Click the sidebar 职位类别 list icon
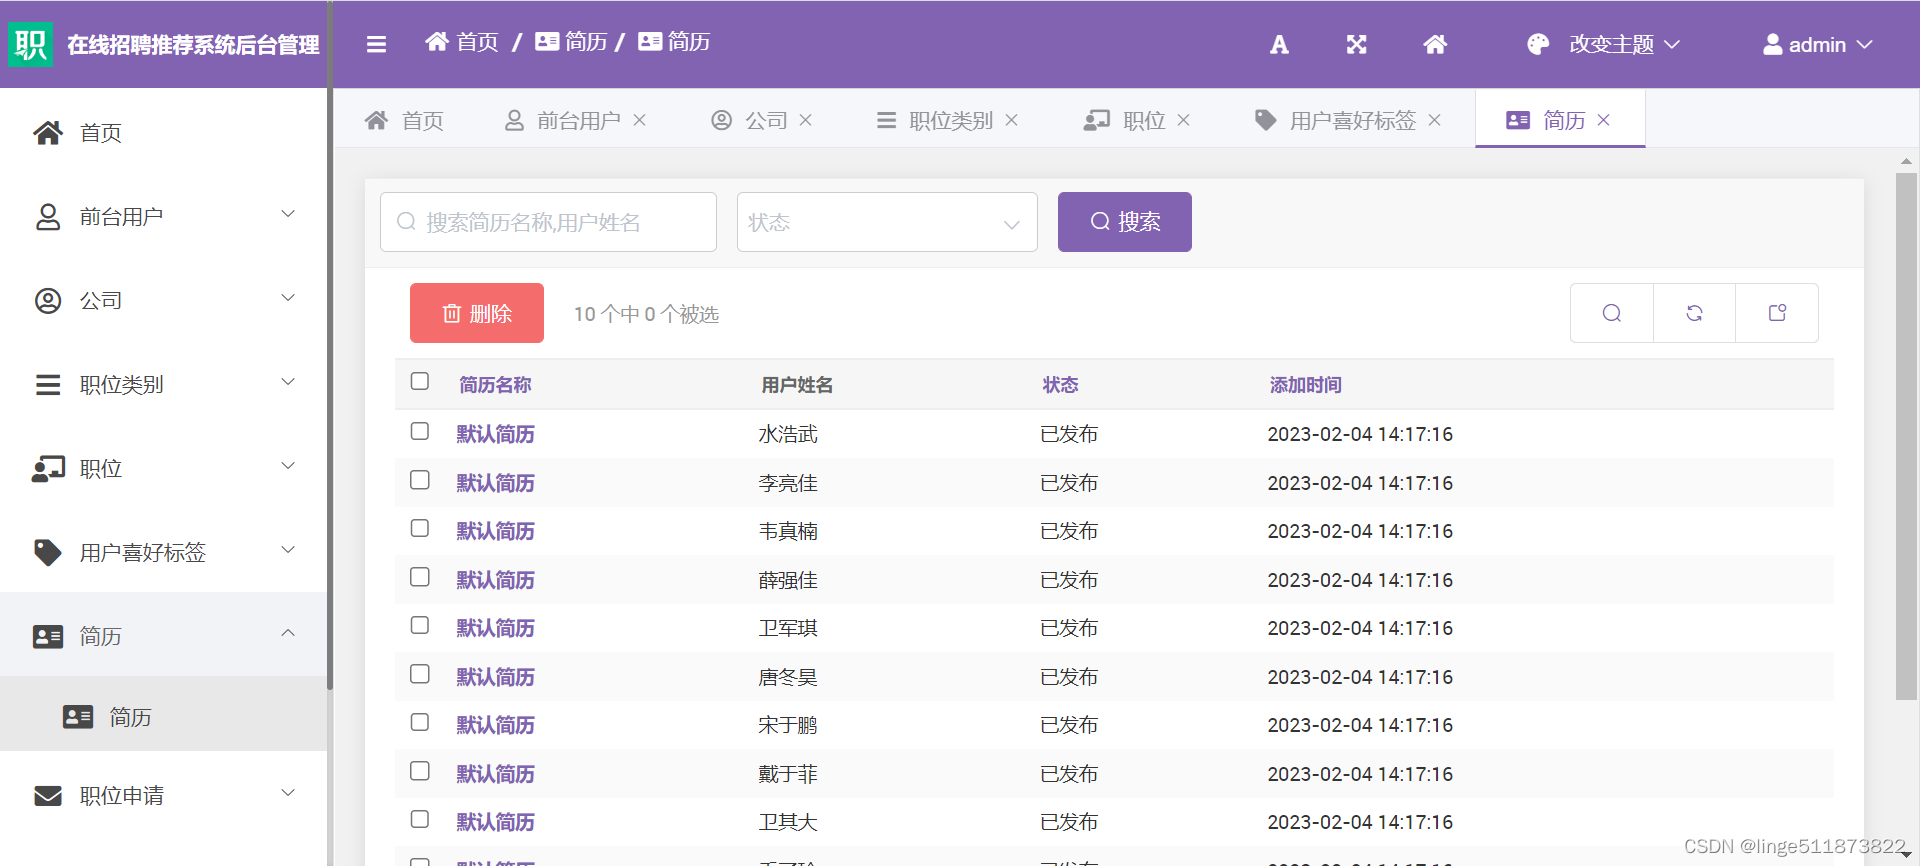Screen dimensions: 1920x866 pos(48,385)
